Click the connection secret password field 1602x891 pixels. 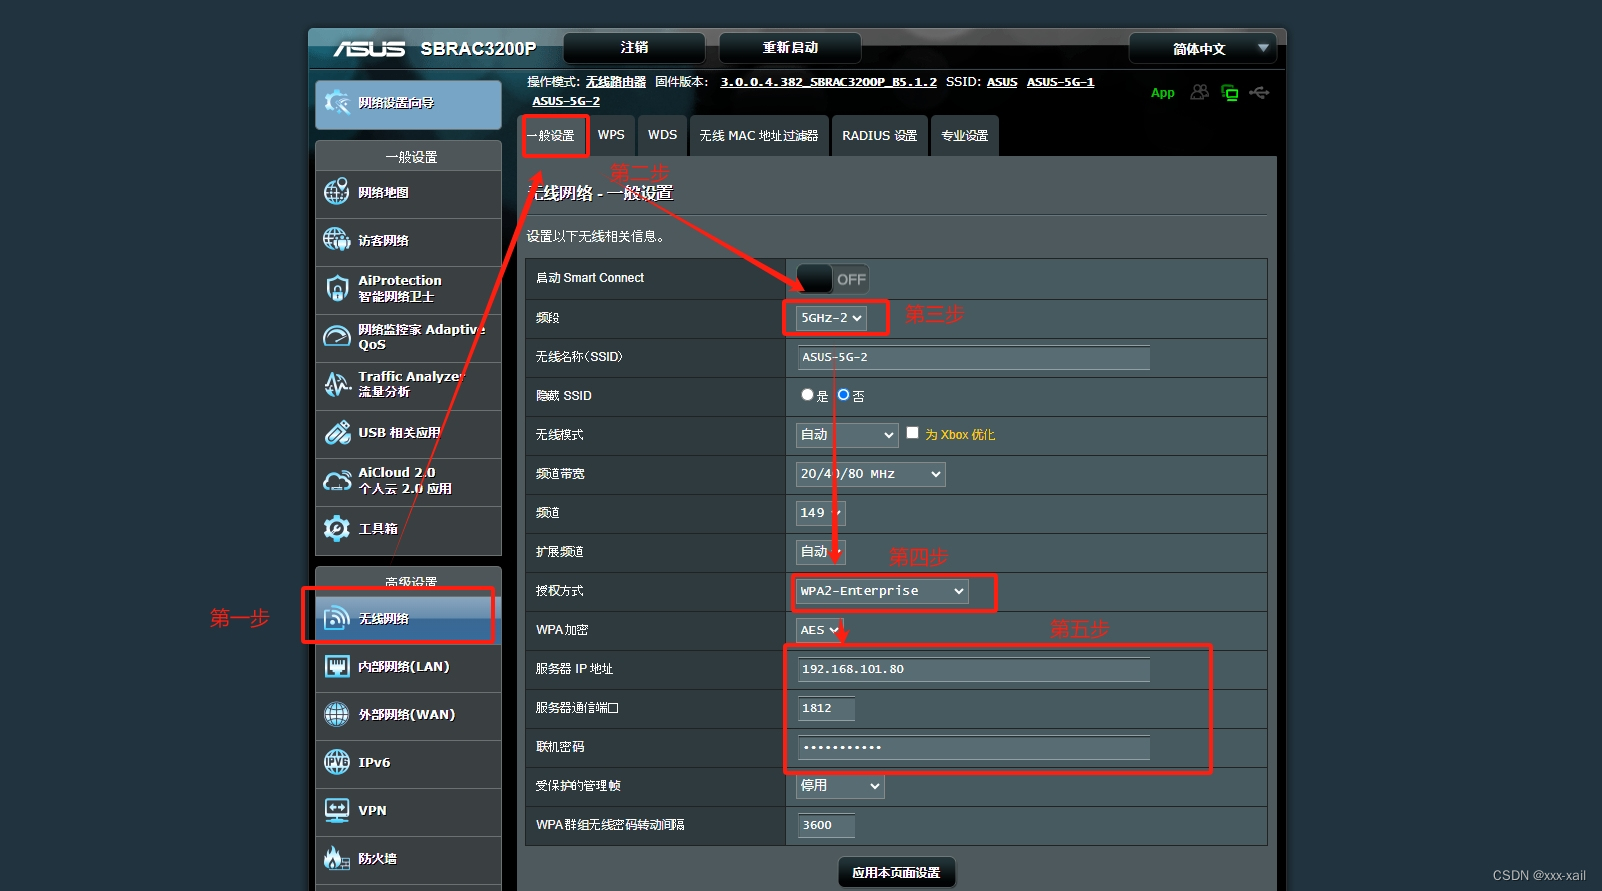point(974,747)
